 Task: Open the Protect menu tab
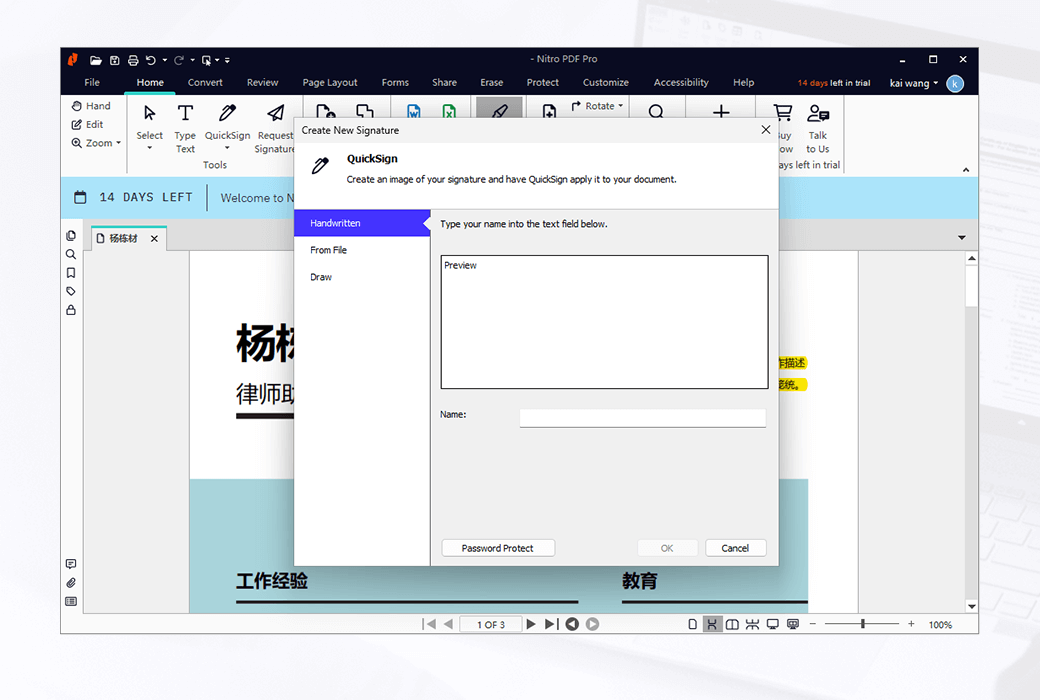point(543,82)
